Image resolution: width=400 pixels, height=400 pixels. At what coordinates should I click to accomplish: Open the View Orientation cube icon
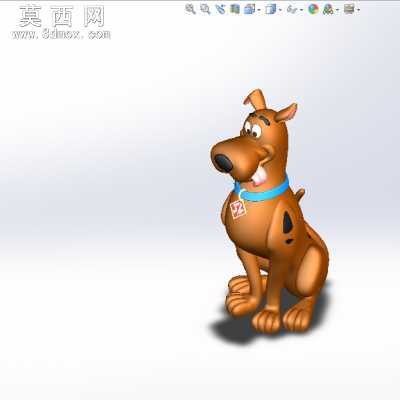(249, 9)
